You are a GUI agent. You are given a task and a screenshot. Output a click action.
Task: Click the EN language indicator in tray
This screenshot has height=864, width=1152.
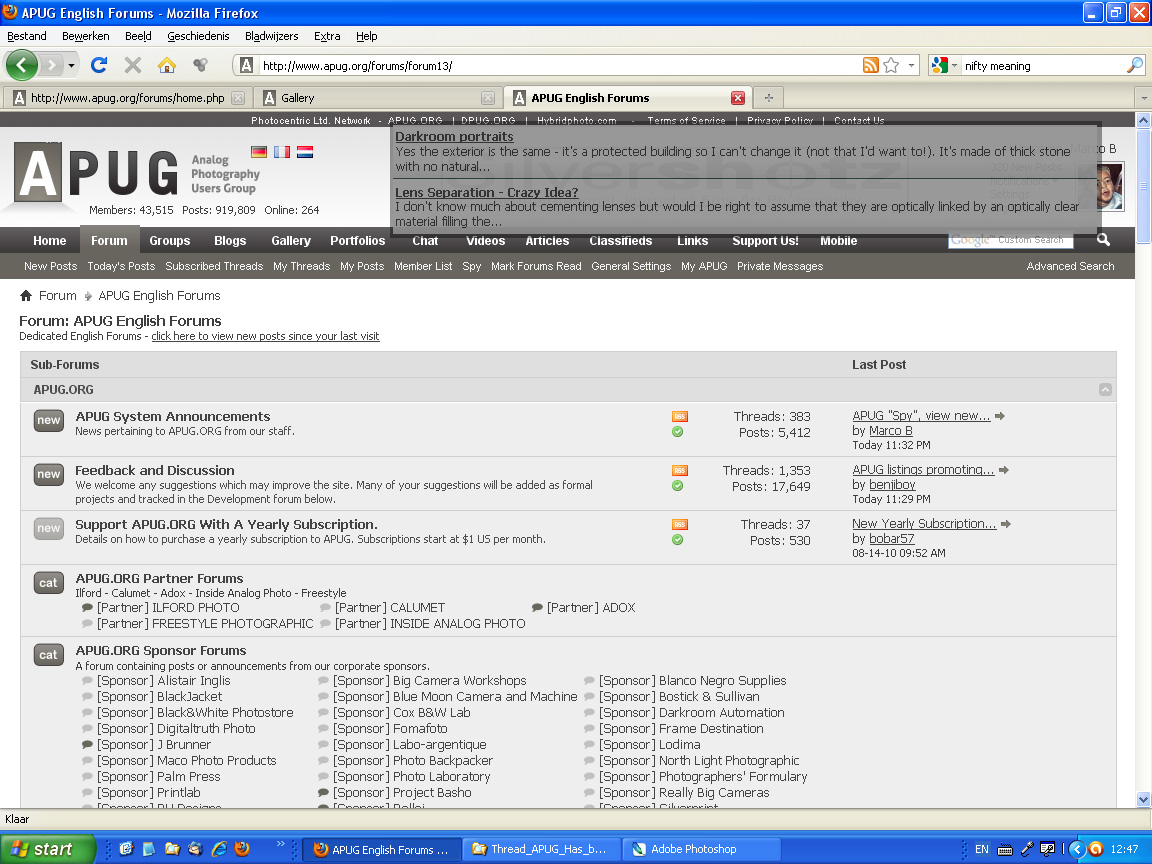pos(982,849)
